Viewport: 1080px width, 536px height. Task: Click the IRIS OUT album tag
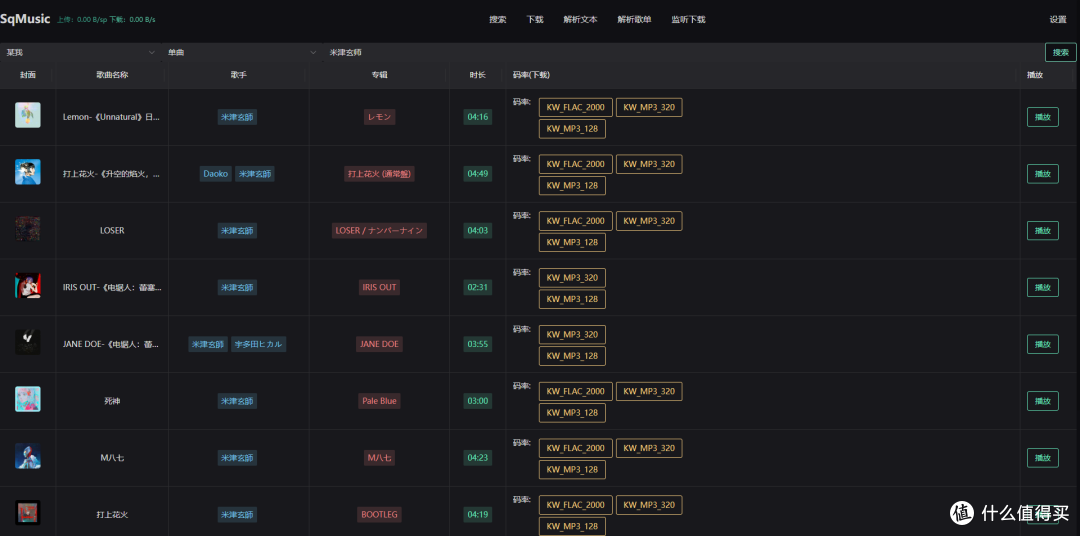point(380,287)
